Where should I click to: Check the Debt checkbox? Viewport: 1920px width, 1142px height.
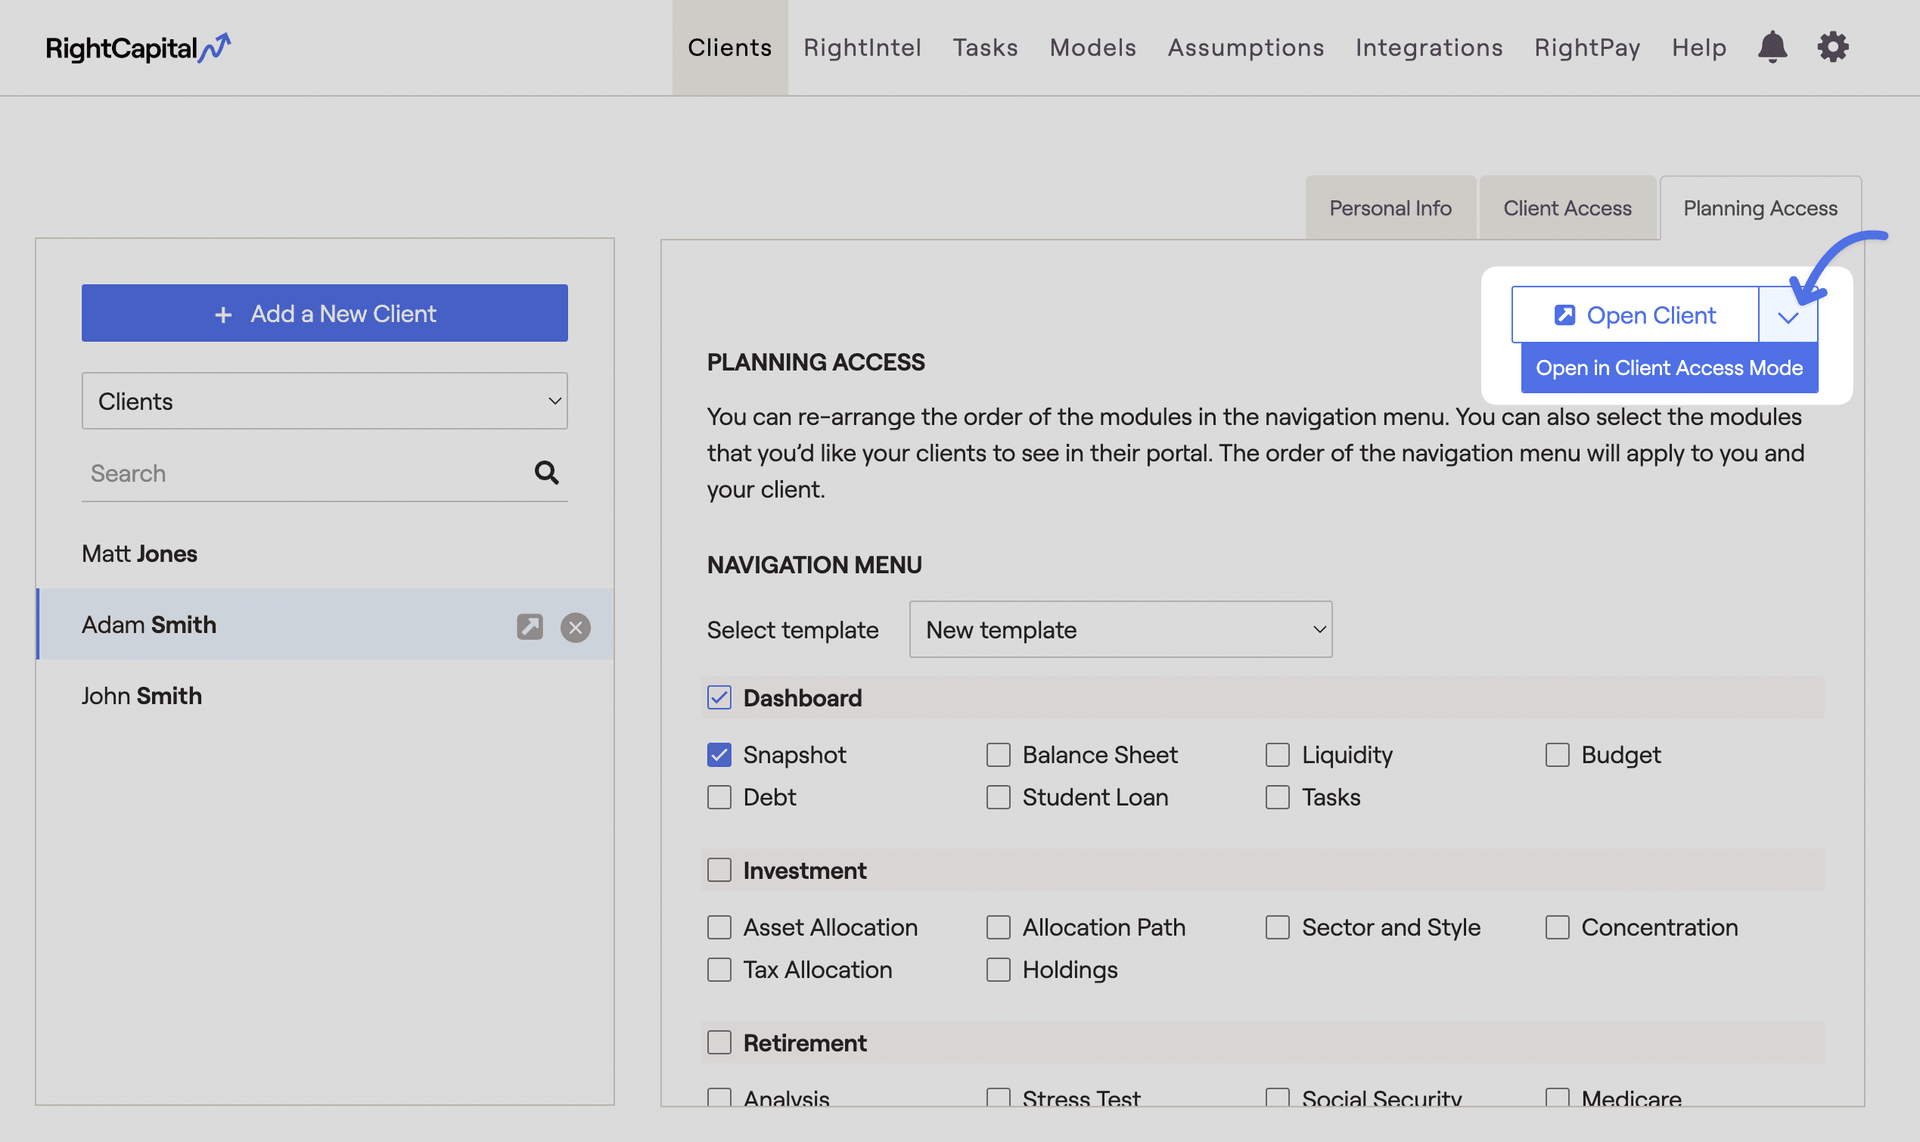click(719, 797)
